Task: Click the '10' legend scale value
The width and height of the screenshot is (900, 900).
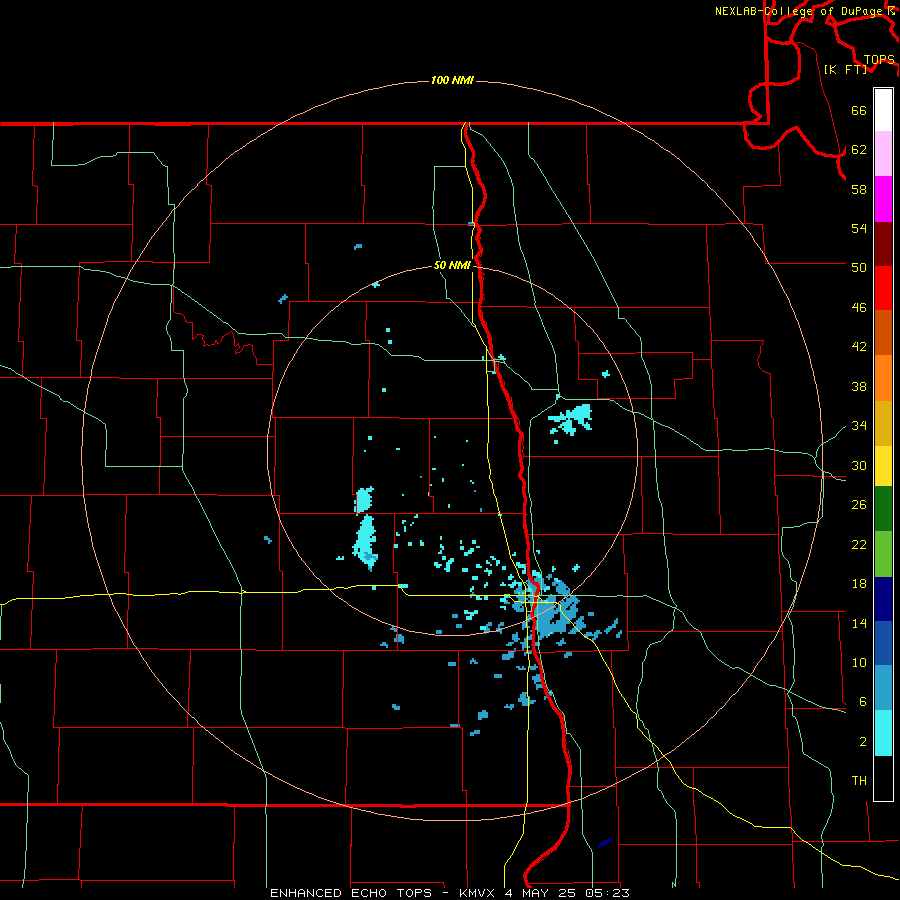Action: point(859,662)
